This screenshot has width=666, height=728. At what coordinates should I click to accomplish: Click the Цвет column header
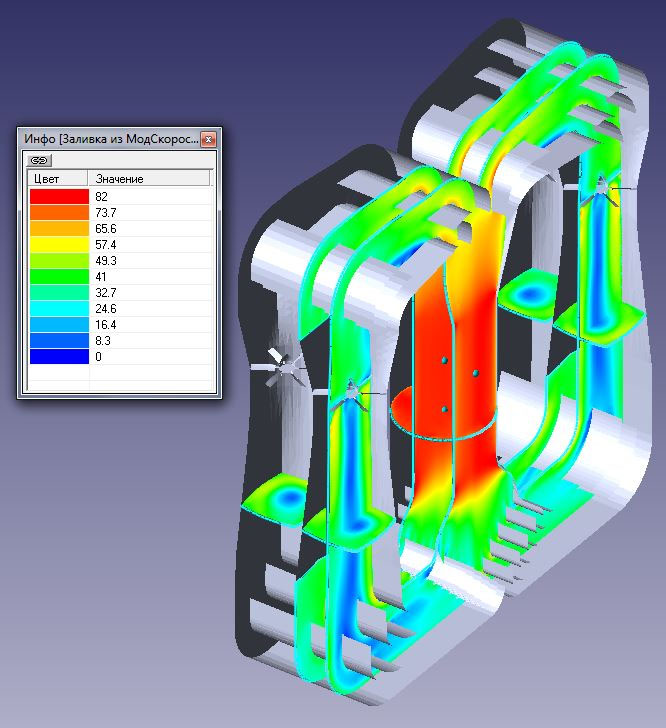click(58, 179)
